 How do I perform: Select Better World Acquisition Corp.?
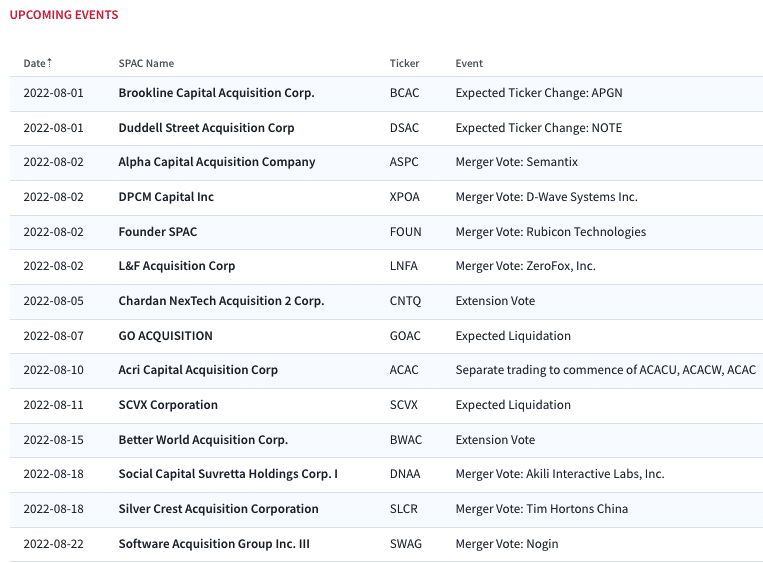[203, 440]
